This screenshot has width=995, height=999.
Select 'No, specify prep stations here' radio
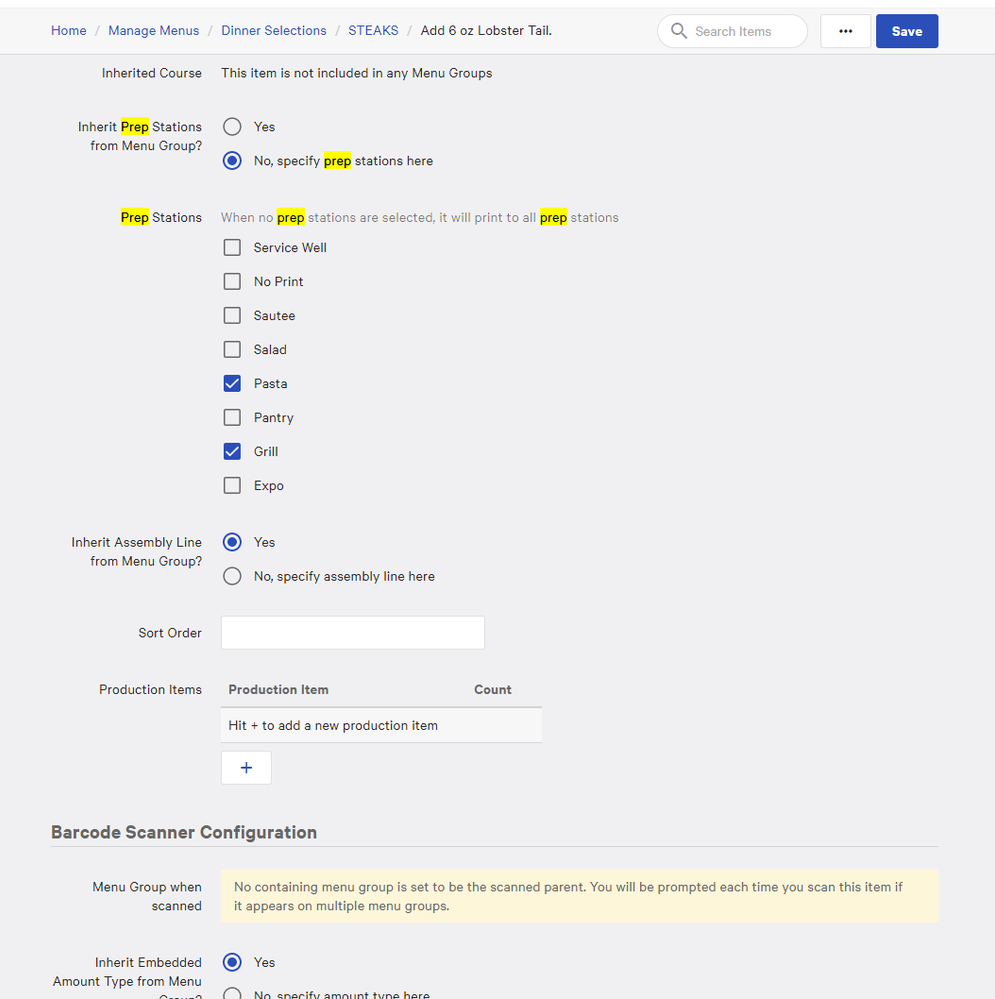coord(232,161)
